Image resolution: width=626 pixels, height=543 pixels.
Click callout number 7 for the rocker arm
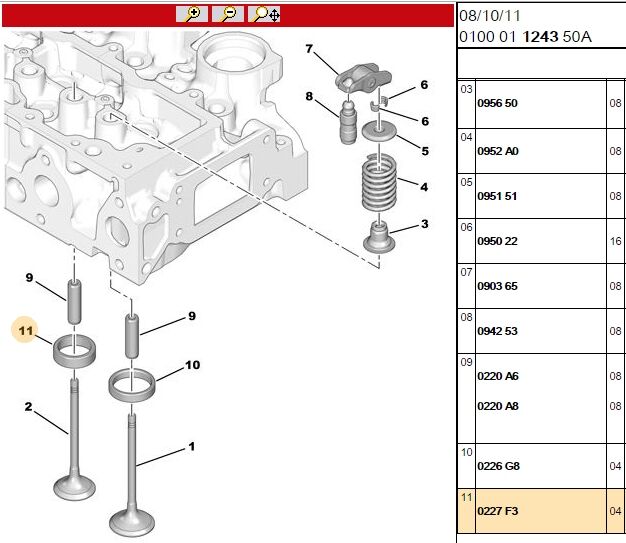click(309, 49)
